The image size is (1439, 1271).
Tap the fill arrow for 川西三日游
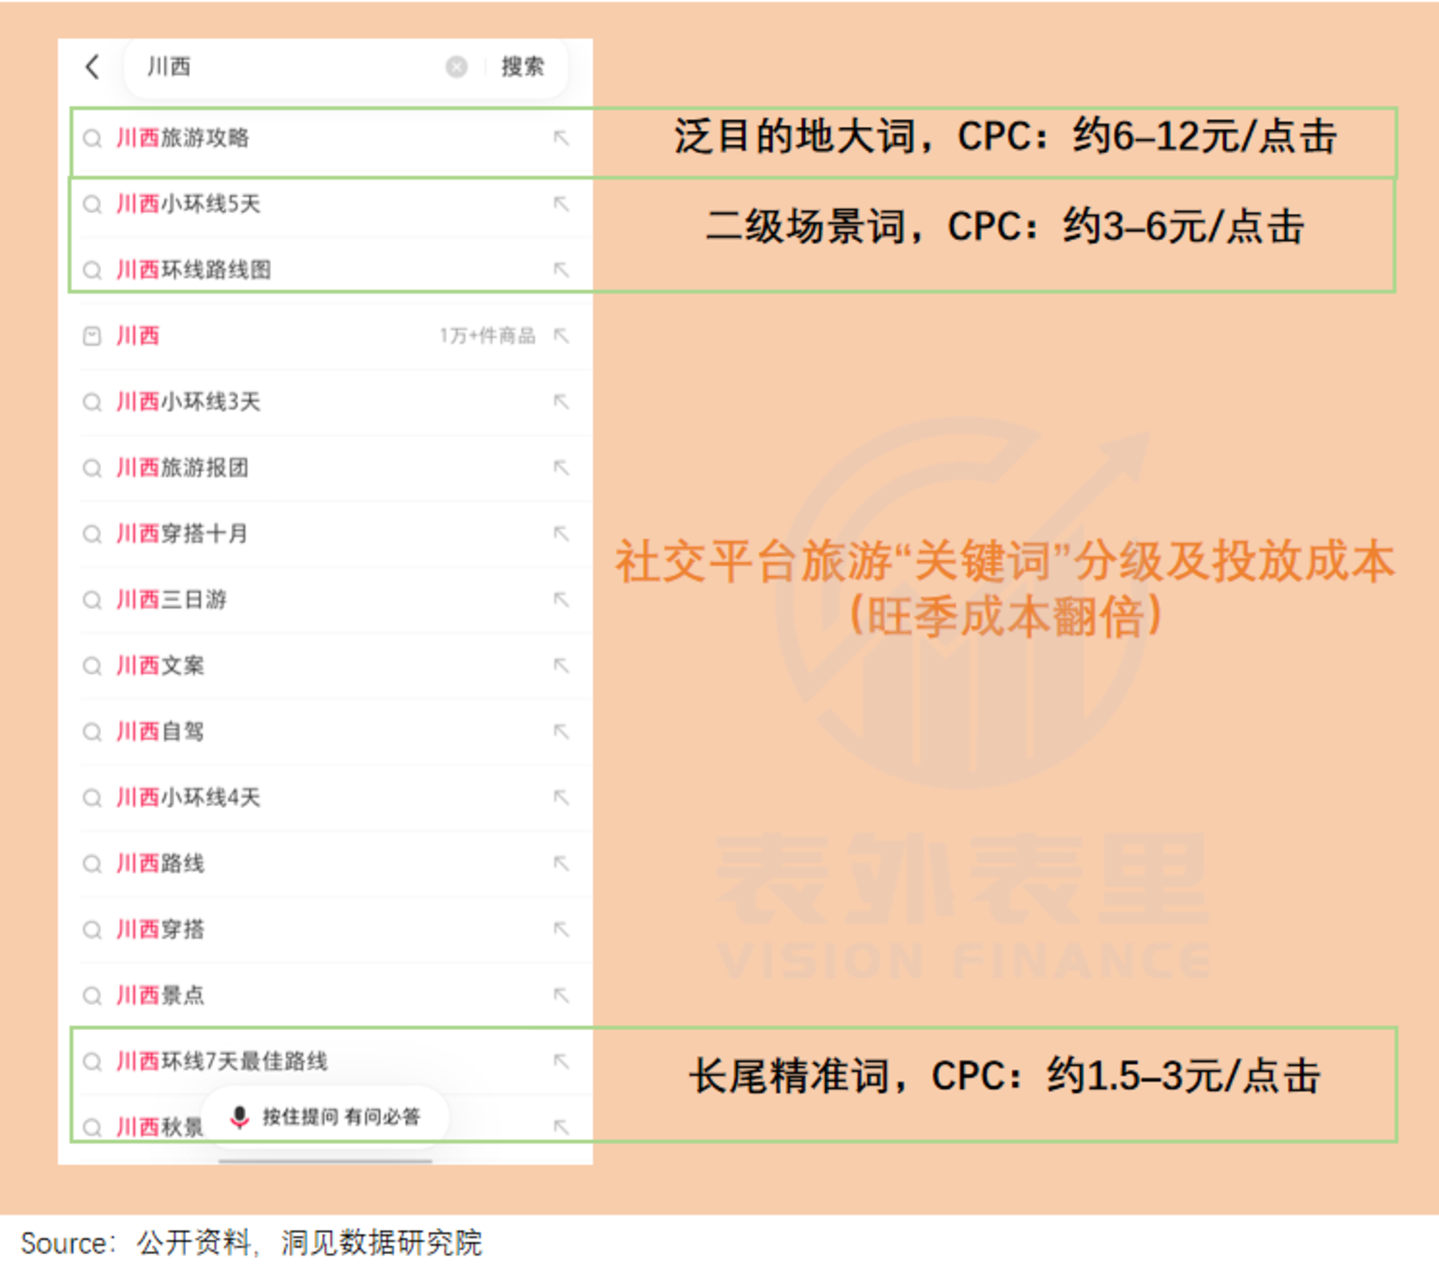(561, 600)
